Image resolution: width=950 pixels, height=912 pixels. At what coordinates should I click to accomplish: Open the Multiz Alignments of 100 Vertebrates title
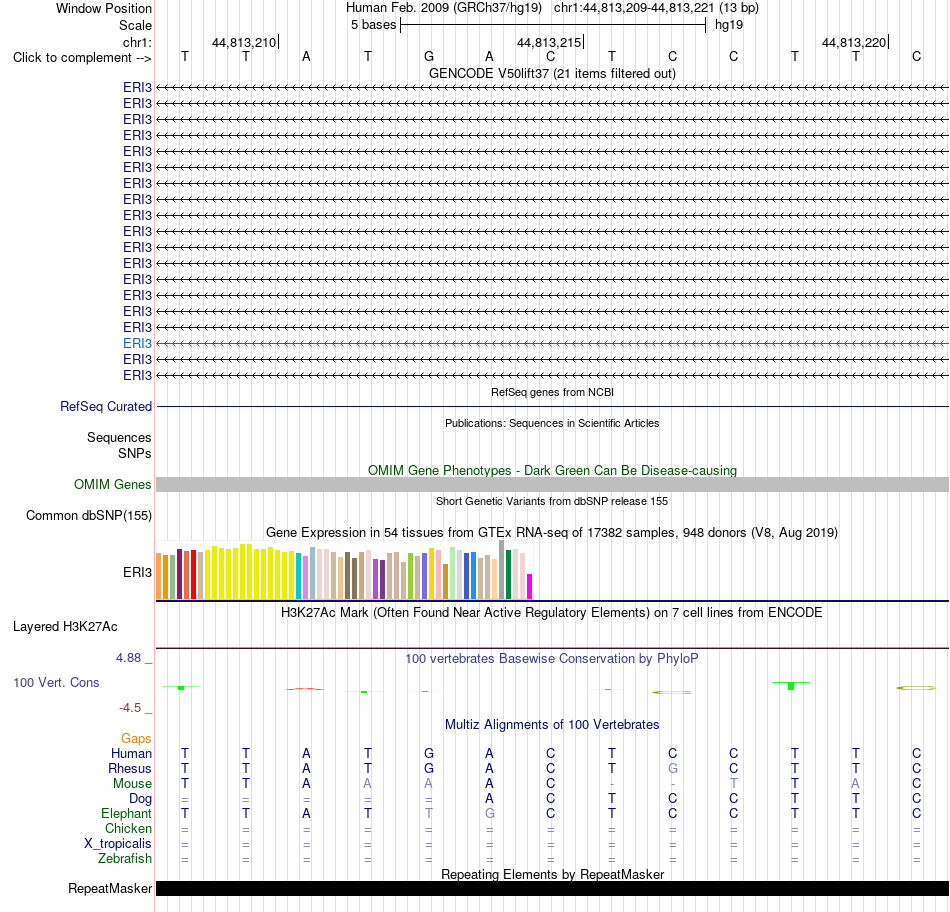pos(552,725)
